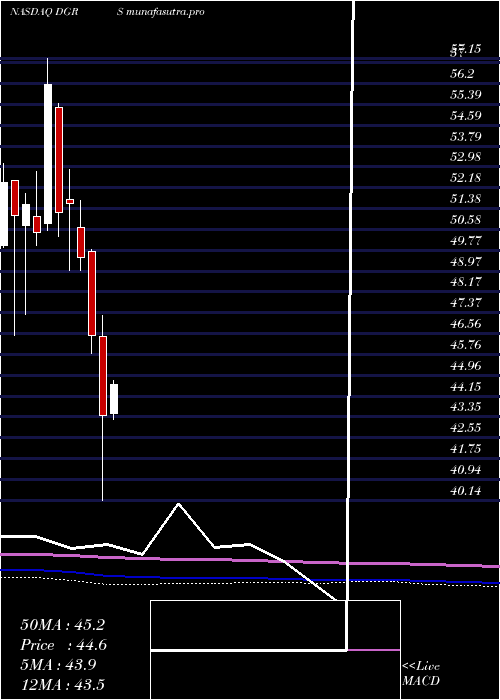The height and width of the screenshot is (700, 500).
Task: Select the 44.96 price axis label
Action: point(465,366)
